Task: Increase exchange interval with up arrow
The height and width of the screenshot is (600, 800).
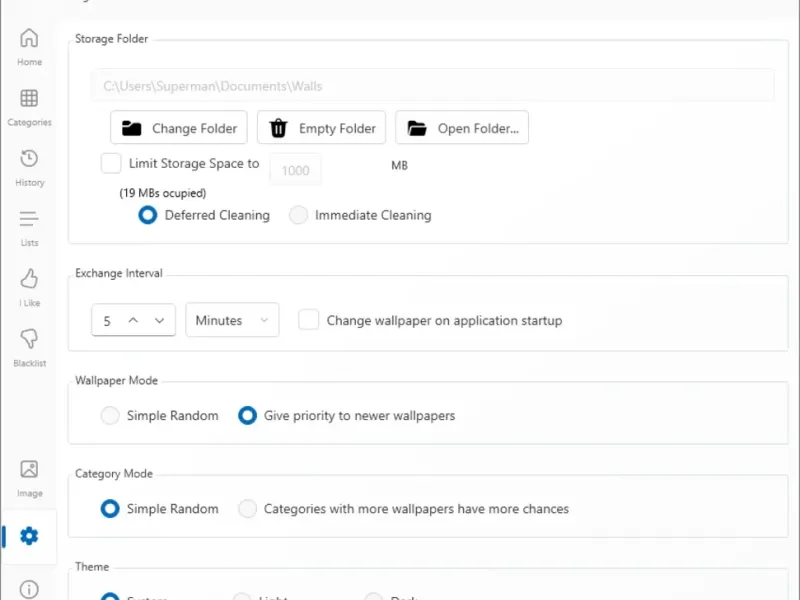Action: coord(133,320)
